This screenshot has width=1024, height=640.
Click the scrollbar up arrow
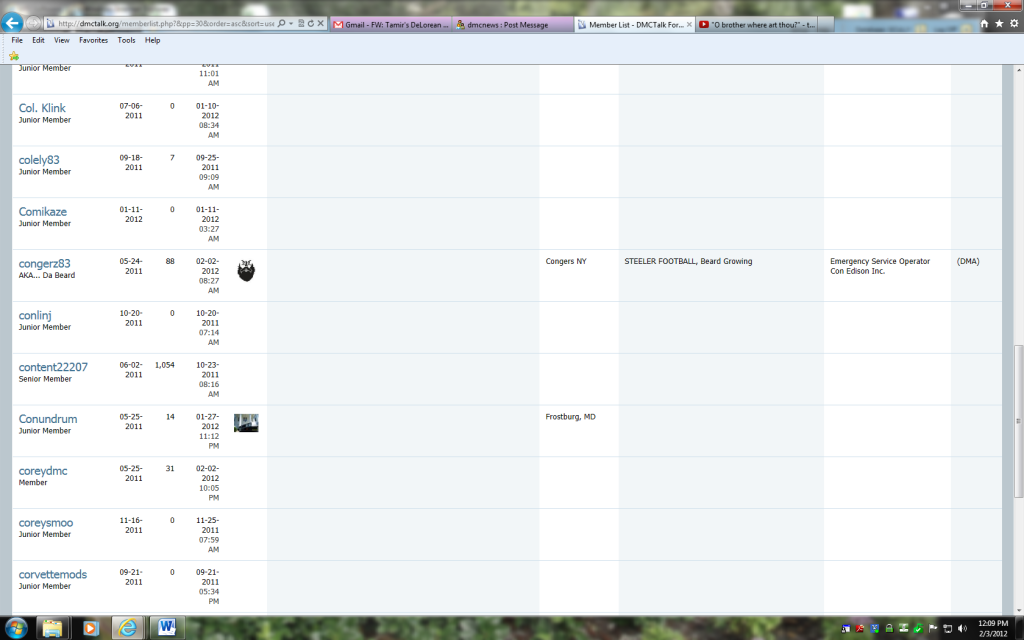1018,69
